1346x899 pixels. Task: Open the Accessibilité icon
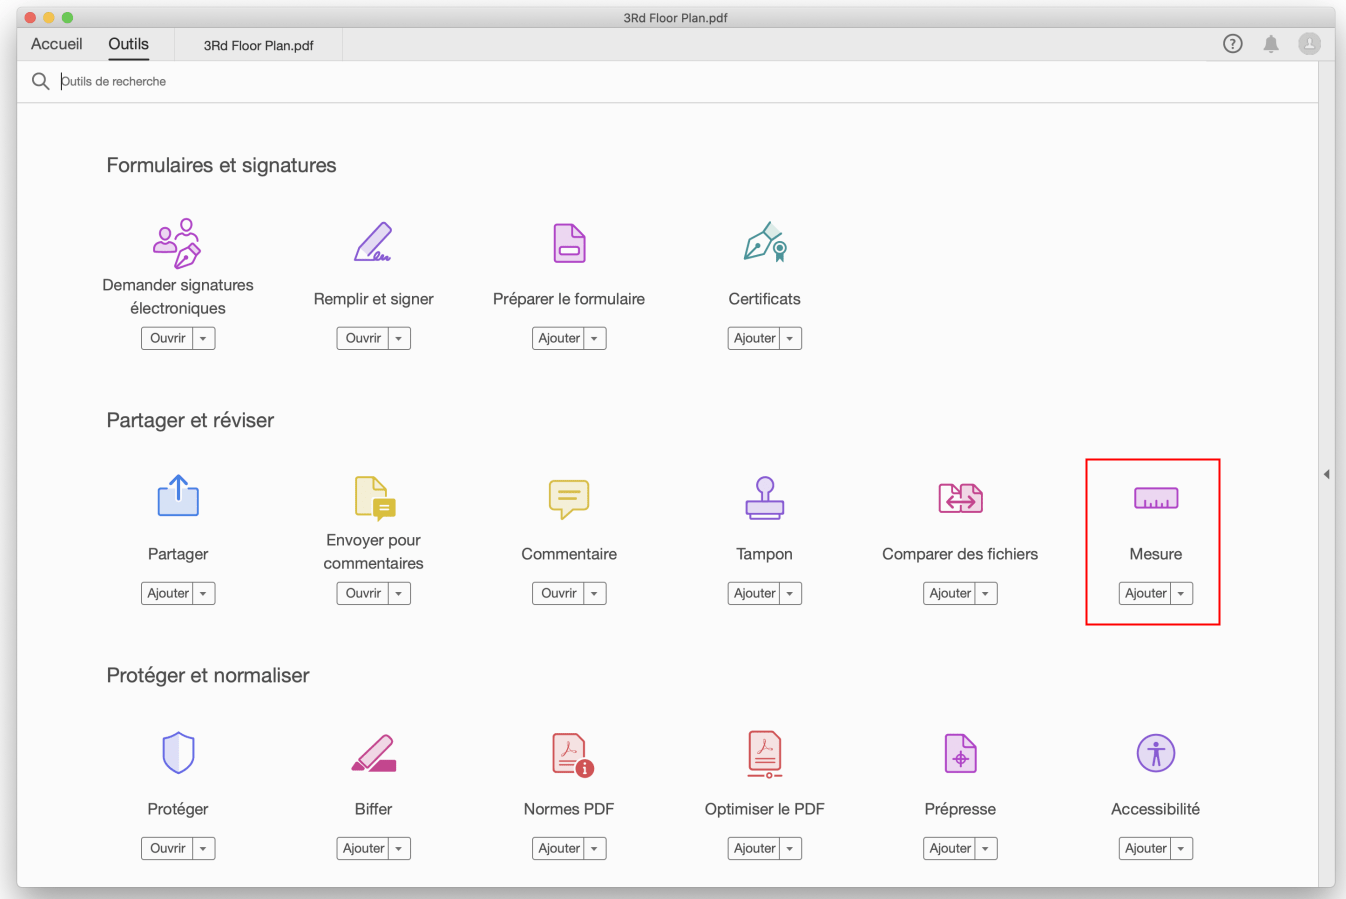point(1156,753)
